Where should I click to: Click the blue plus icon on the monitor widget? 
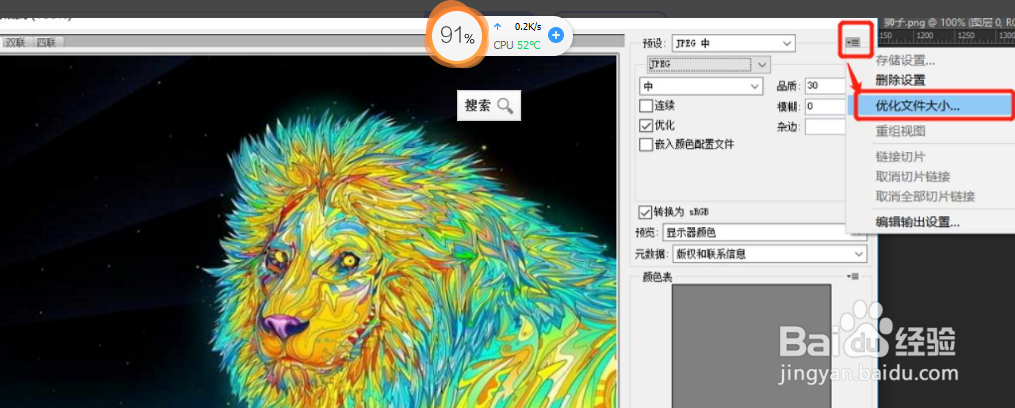tap(555, 35)
